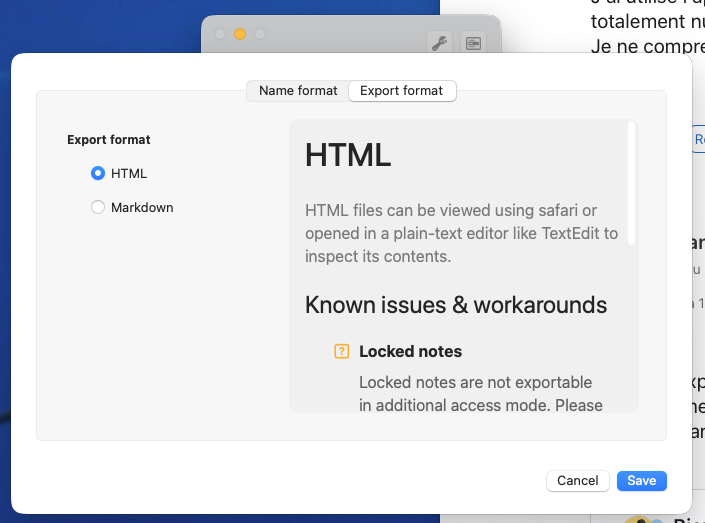Click the greyed-out close button of the window
The image size is (705, 523).
point(220,34)
